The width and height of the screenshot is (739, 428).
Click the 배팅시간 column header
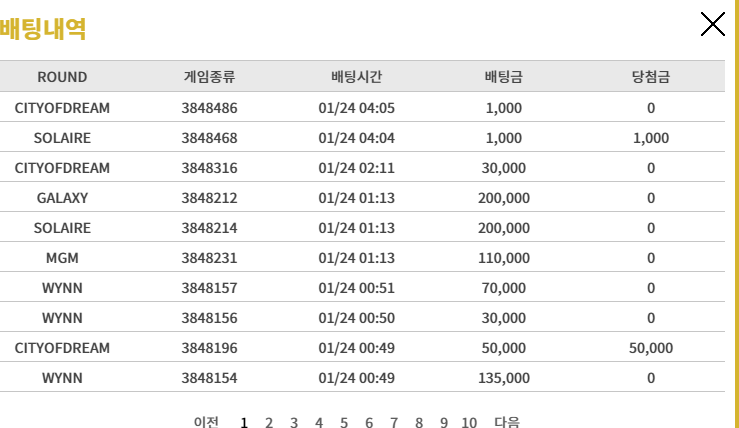356,76
